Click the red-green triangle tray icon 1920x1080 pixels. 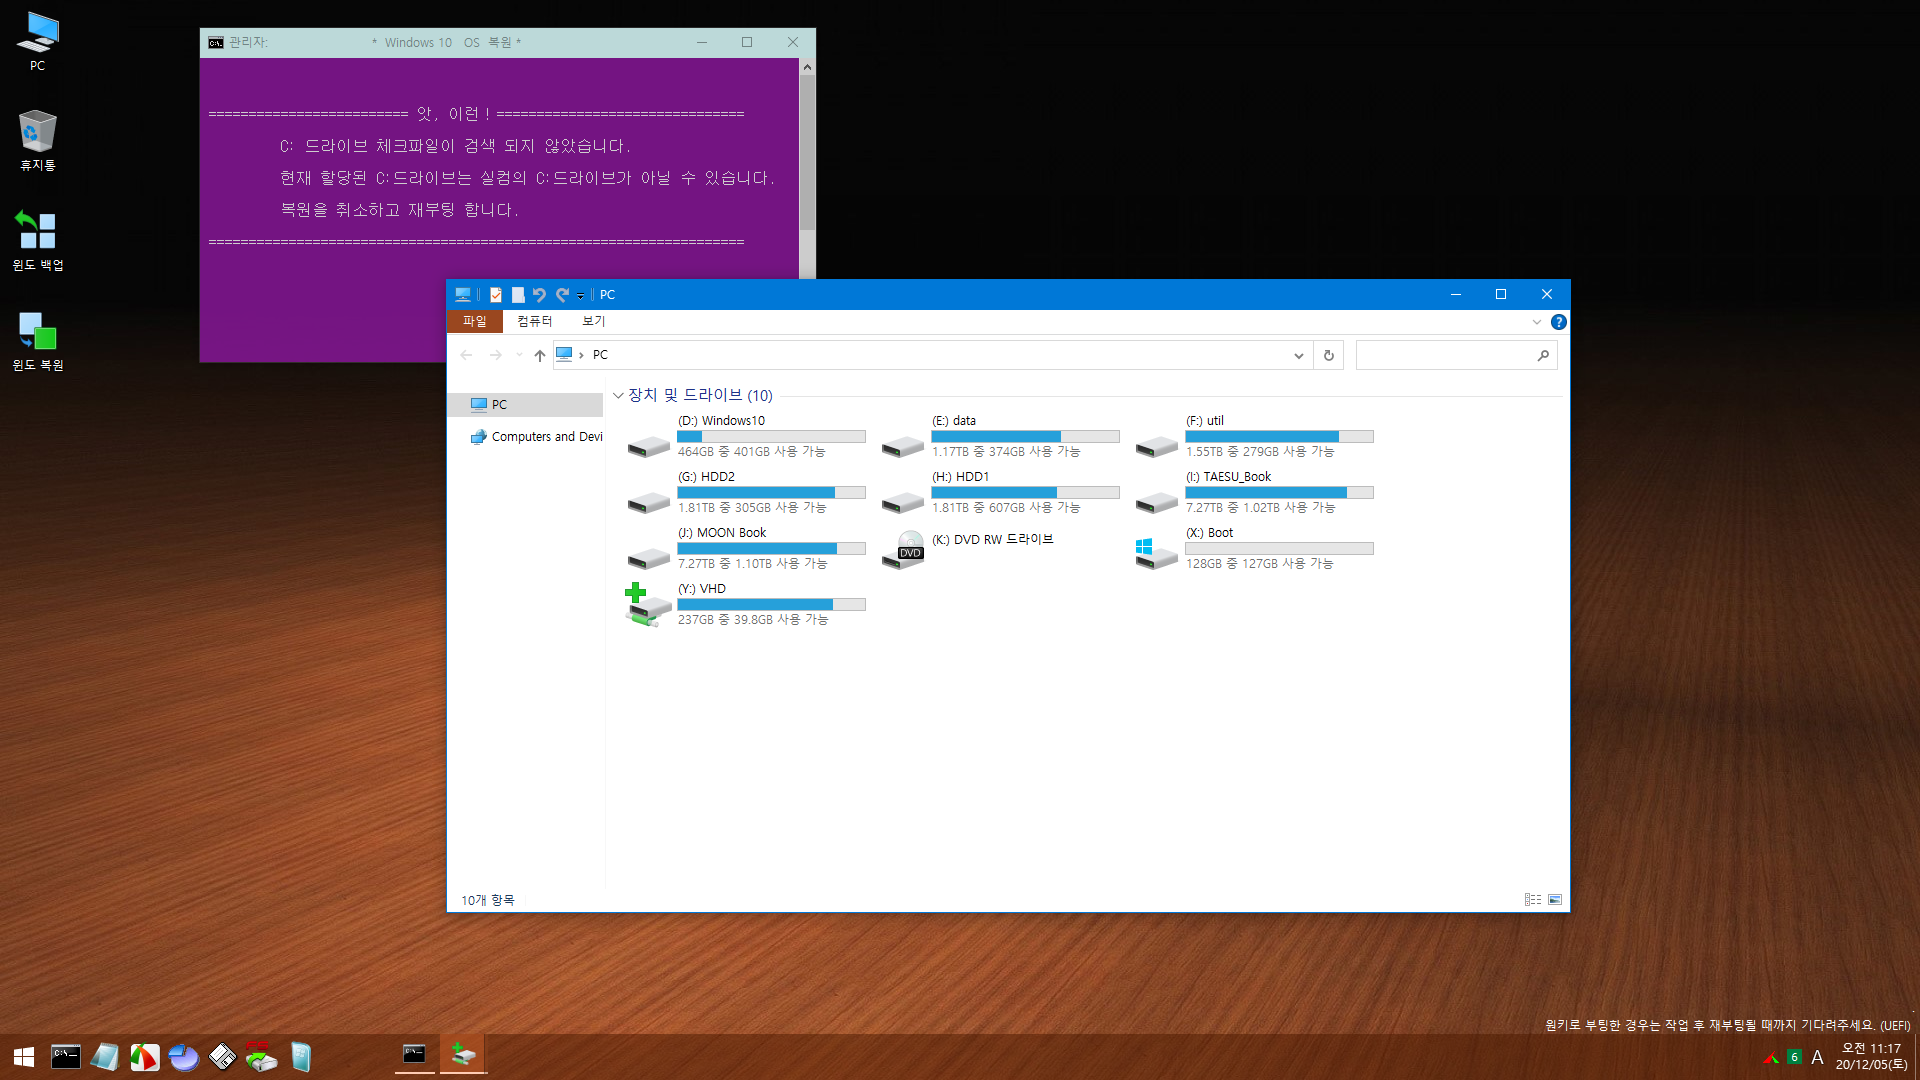point(1771,1058)
